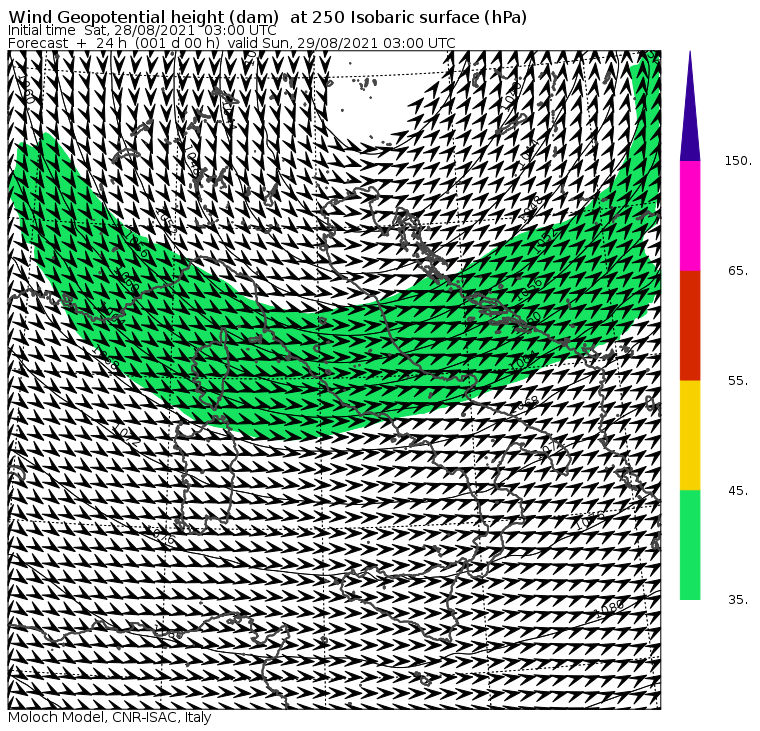Click the green 35–45 color band in legend
This screenshot has height=731, width=760.
point(690,545)
